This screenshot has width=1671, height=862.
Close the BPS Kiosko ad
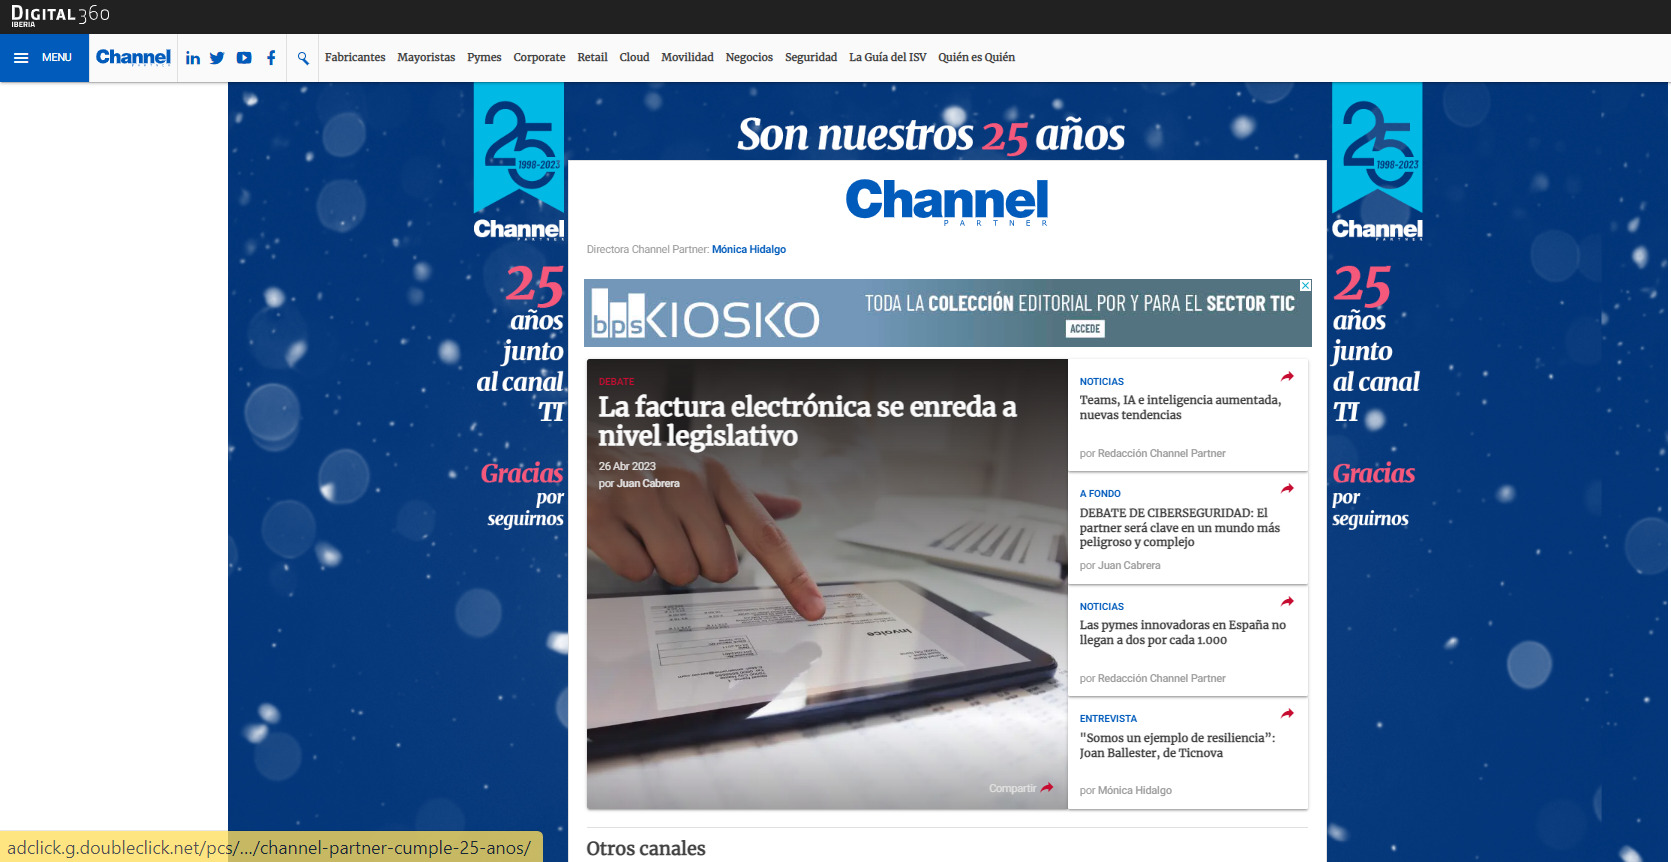click(1305, 286)
